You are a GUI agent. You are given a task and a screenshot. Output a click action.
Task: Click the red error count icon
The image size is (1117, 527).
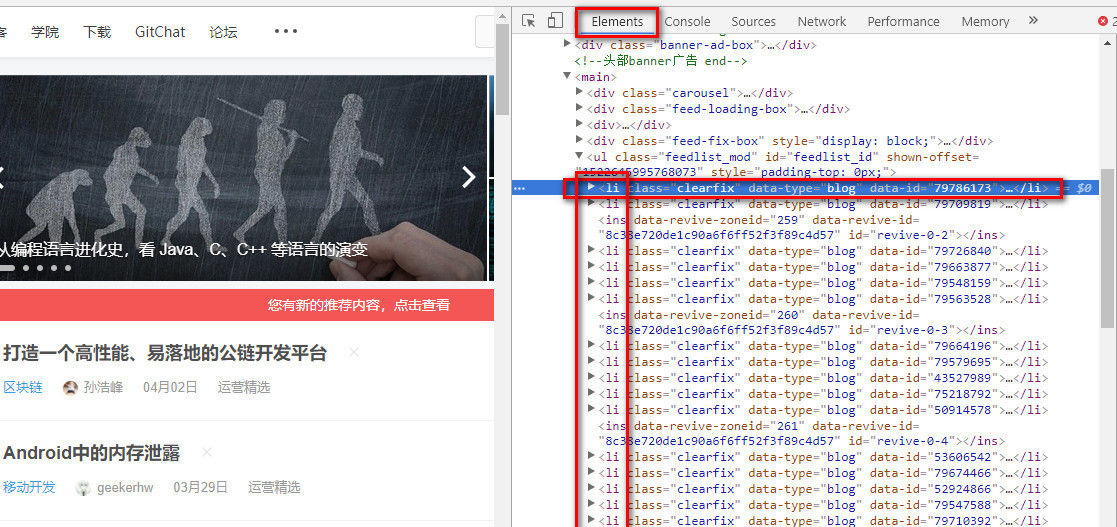tap(1103, 21)
